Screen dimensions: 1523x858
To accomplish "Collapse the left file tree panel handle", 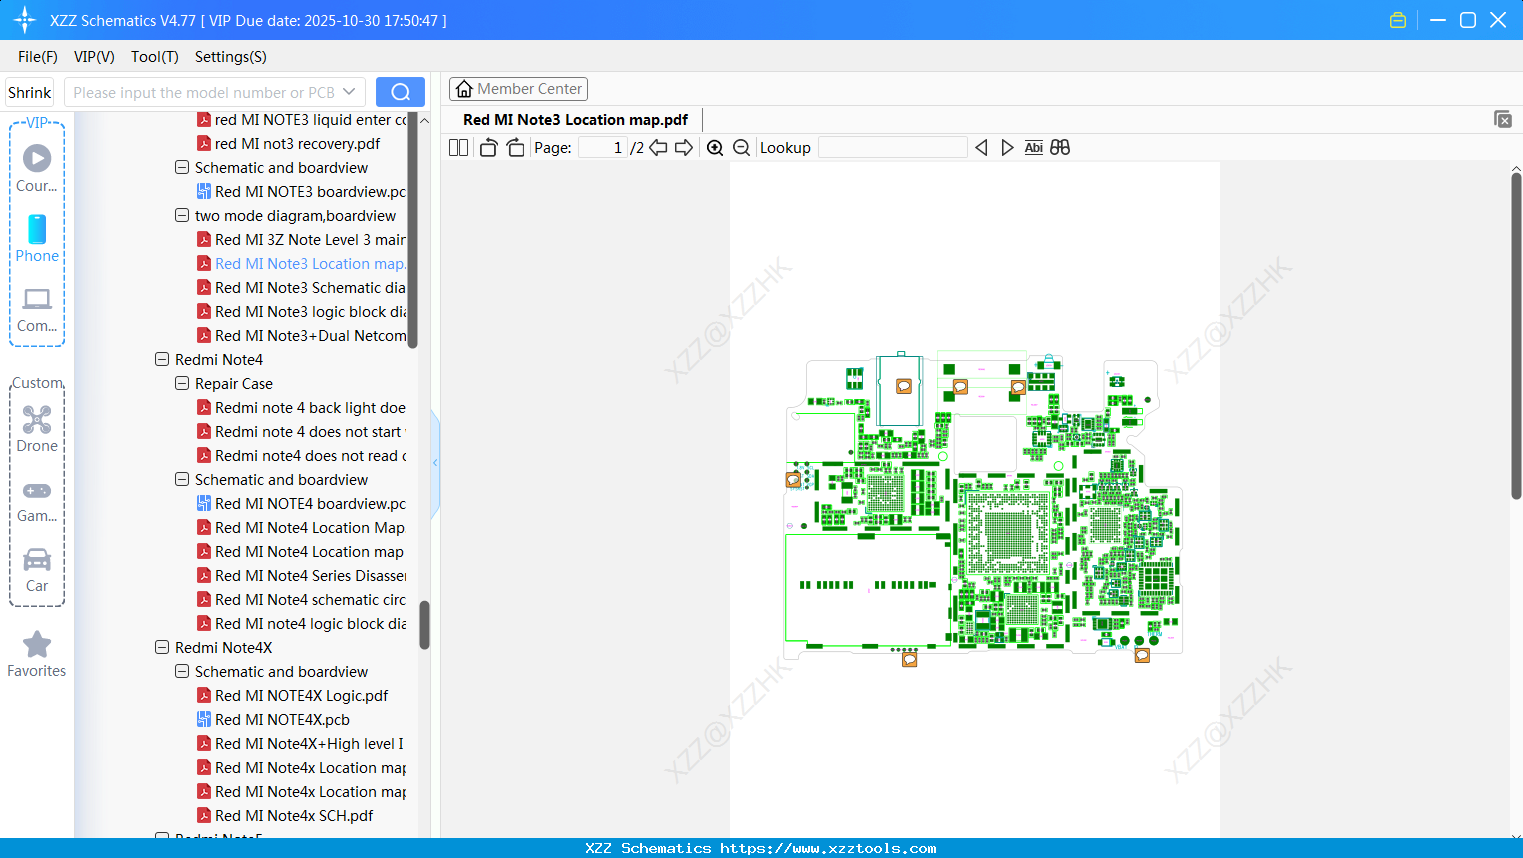I will coord(435,463).
